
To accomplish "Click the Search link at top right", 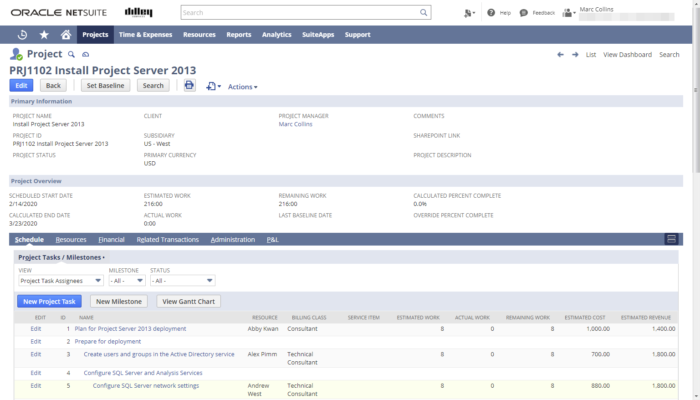I will click(x=669, y=54).
